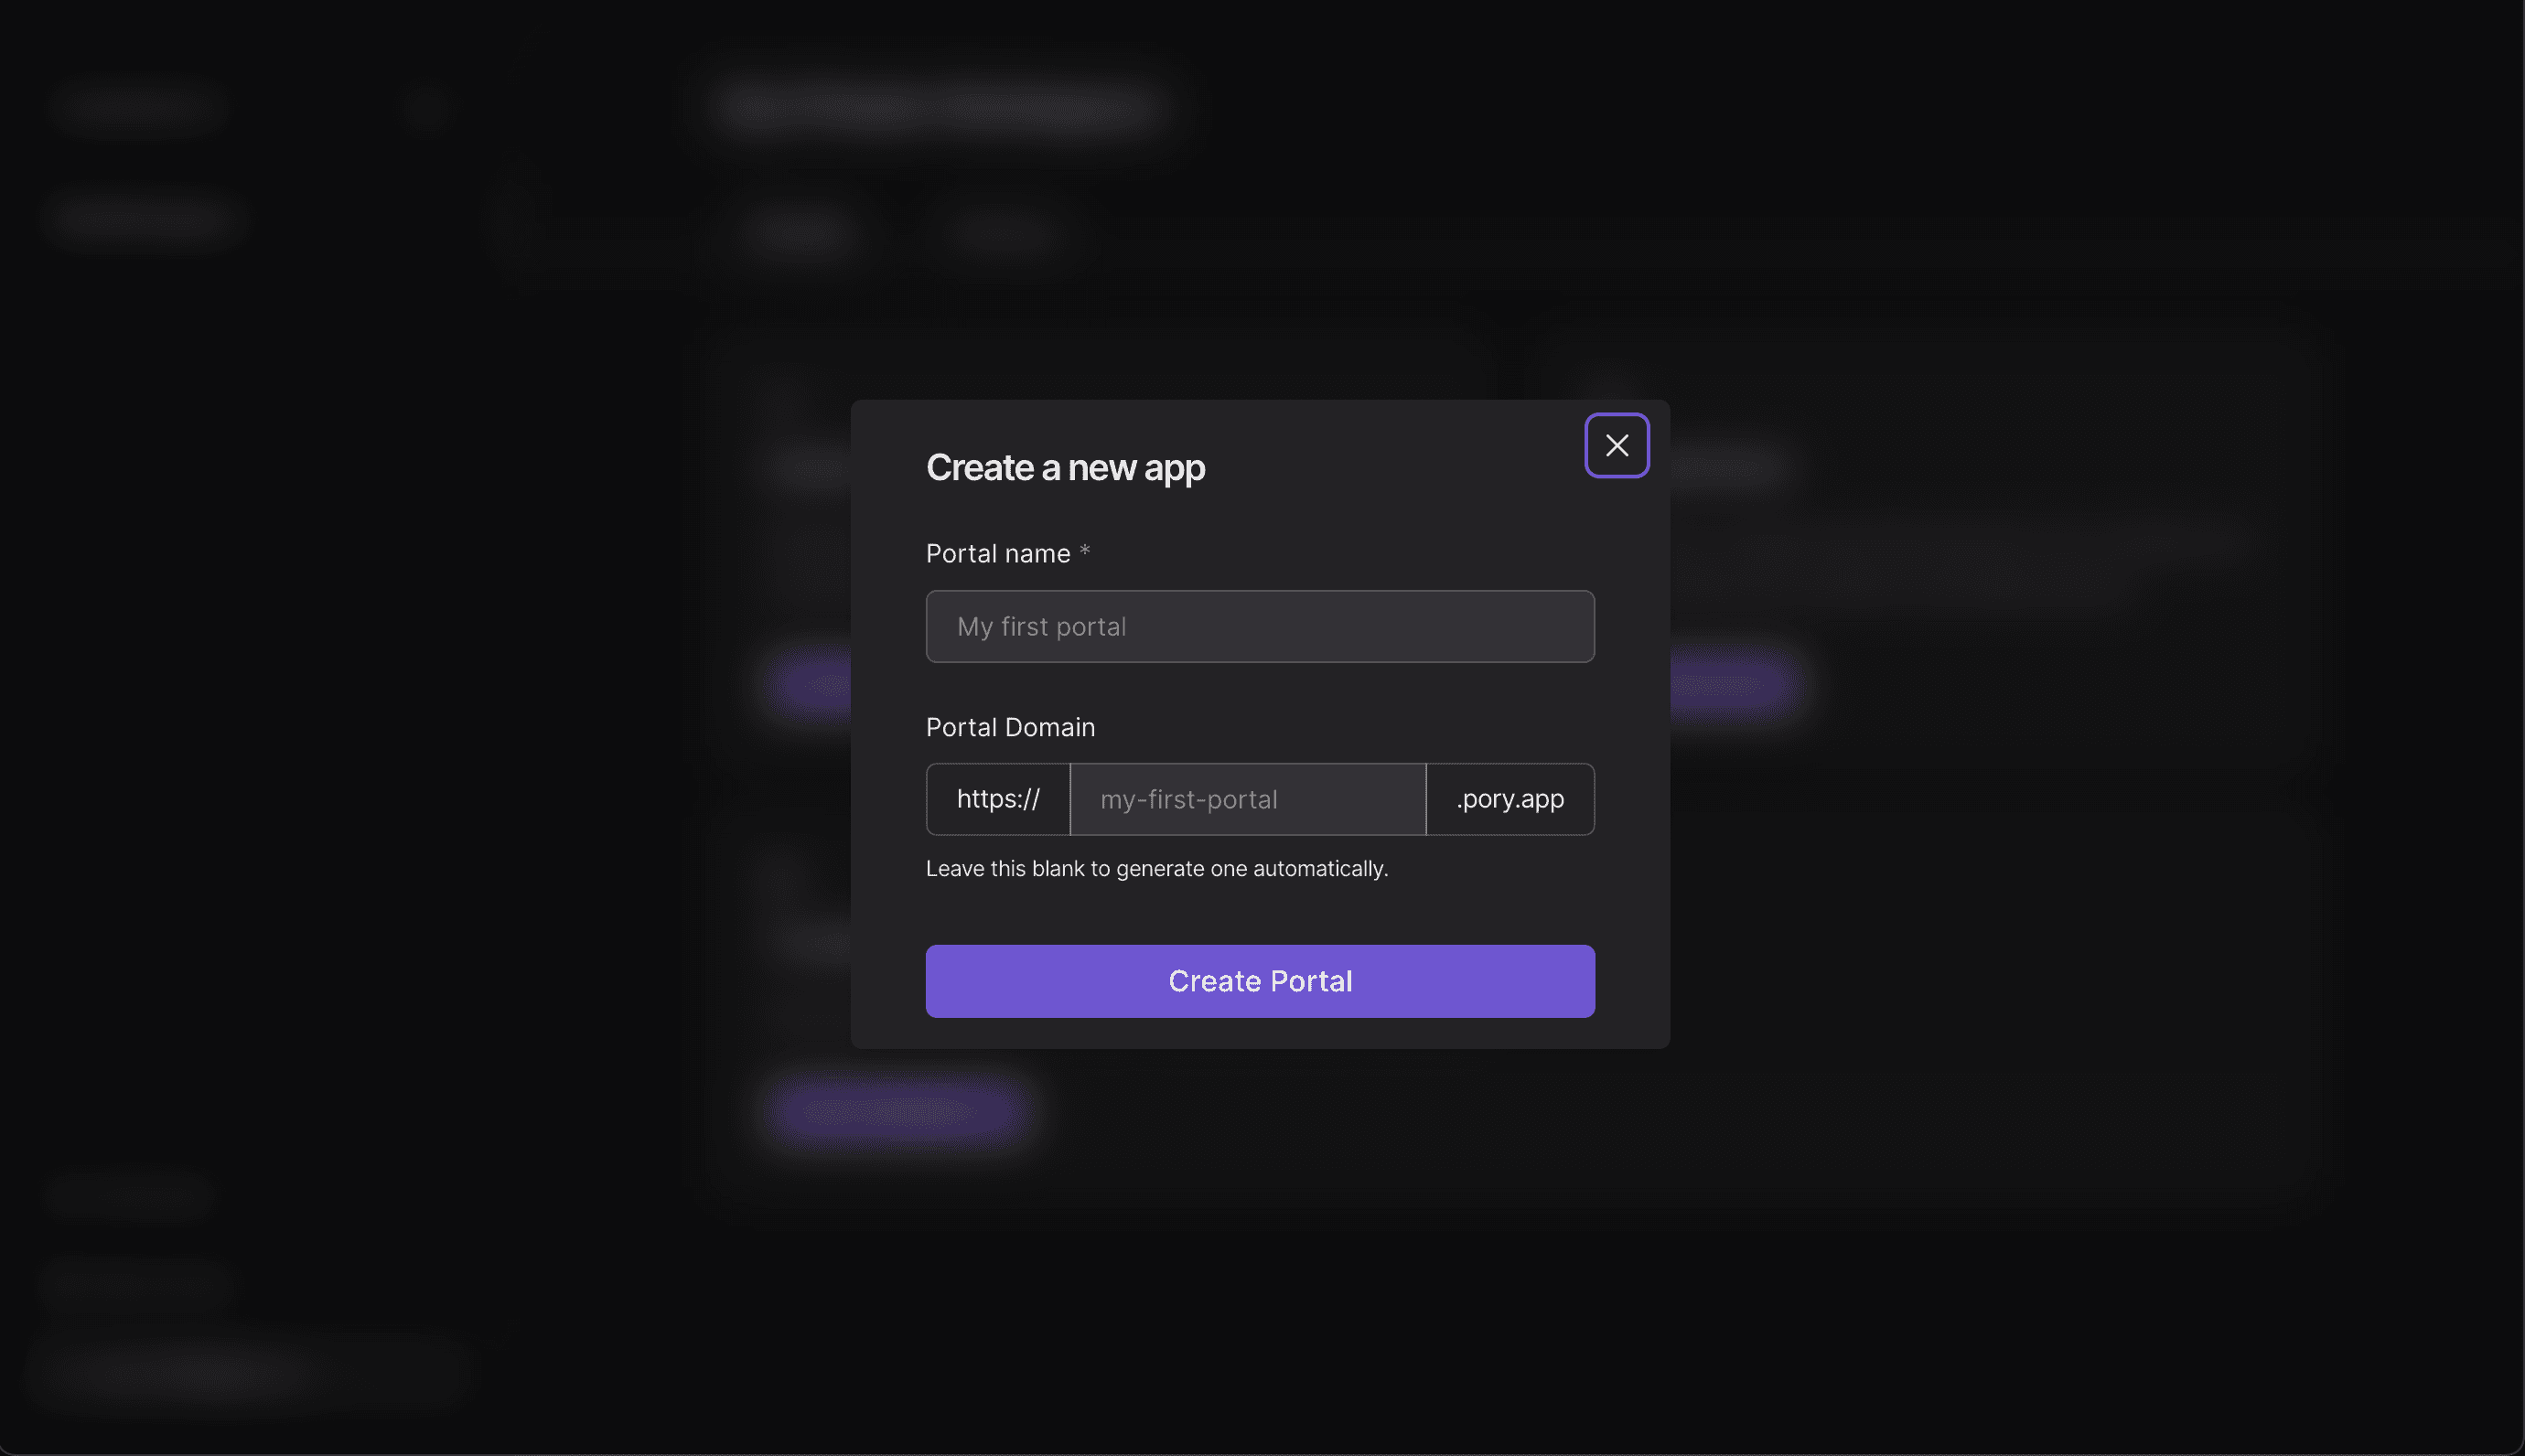Click the second blurred tab under the page title
Screen dimensions: 2525x1456
point(1003,233)
